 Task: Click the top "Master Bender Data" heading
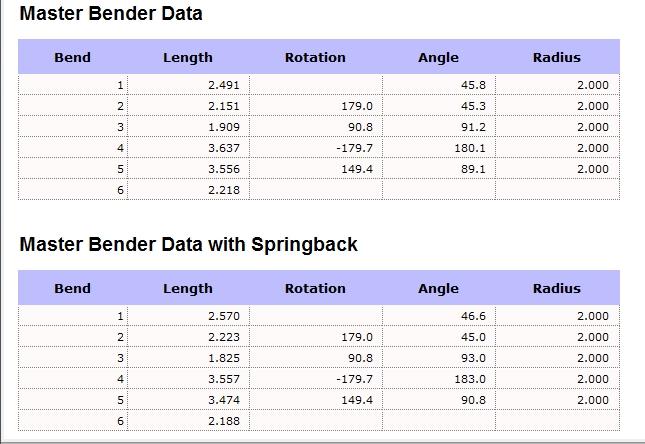[111, 14]
